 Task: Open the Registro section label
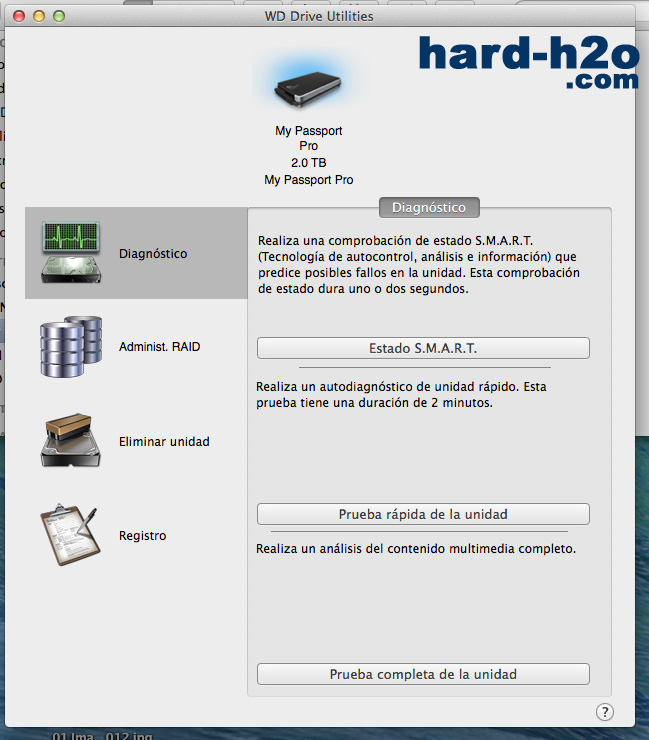pyautogui.click(x=143, y=536)
